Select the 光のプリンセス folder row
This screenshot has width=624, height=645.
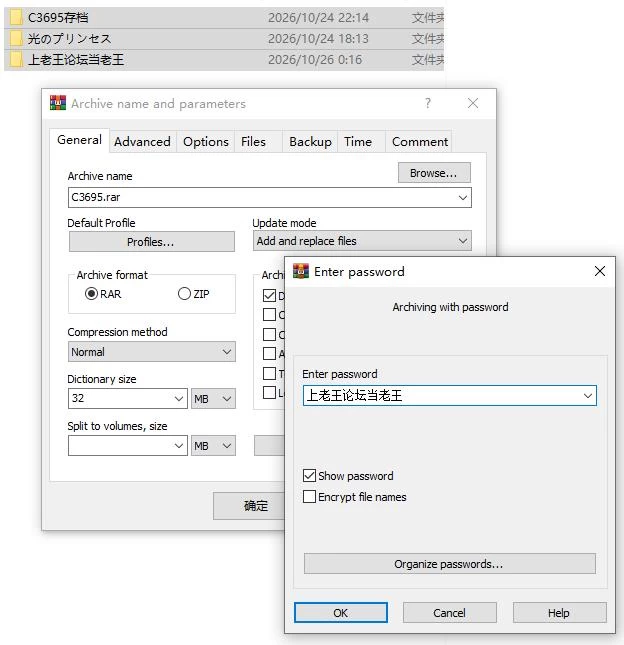224,39
